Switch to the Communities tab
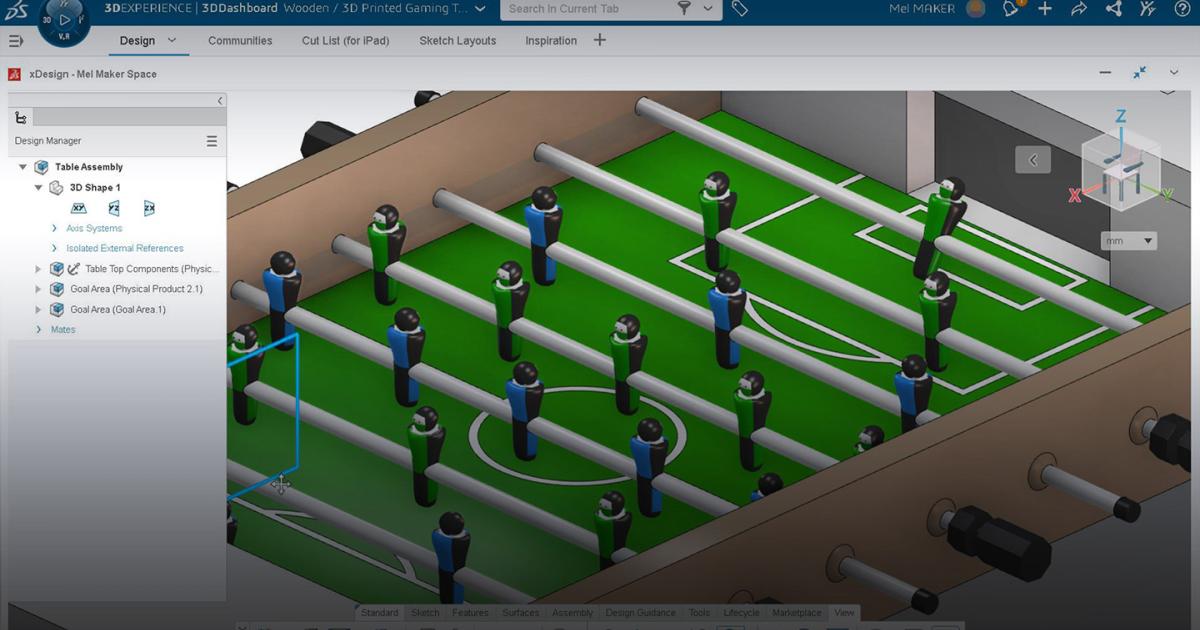1200x630 pixels. [240, 41]
